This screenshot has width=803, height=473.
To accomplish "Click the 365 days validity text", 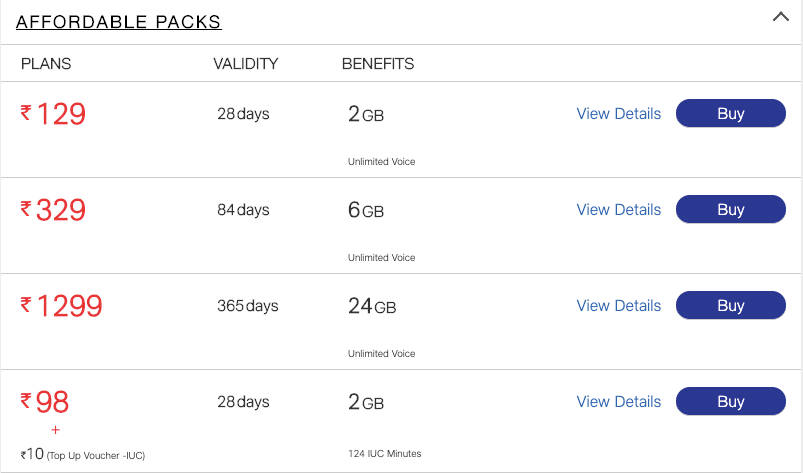I will 248,306.
